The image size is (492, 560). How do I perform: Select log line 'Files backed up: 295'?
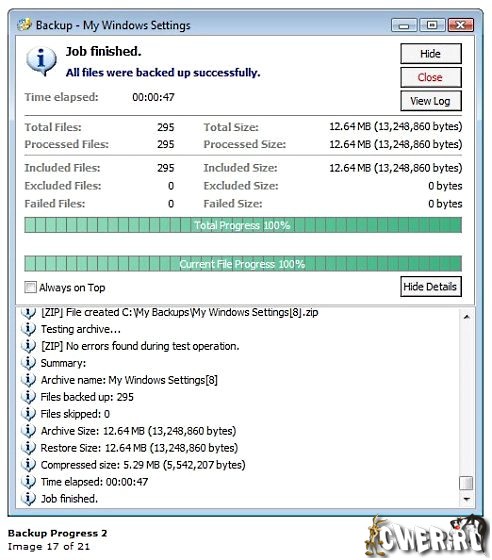coord(87,397)
